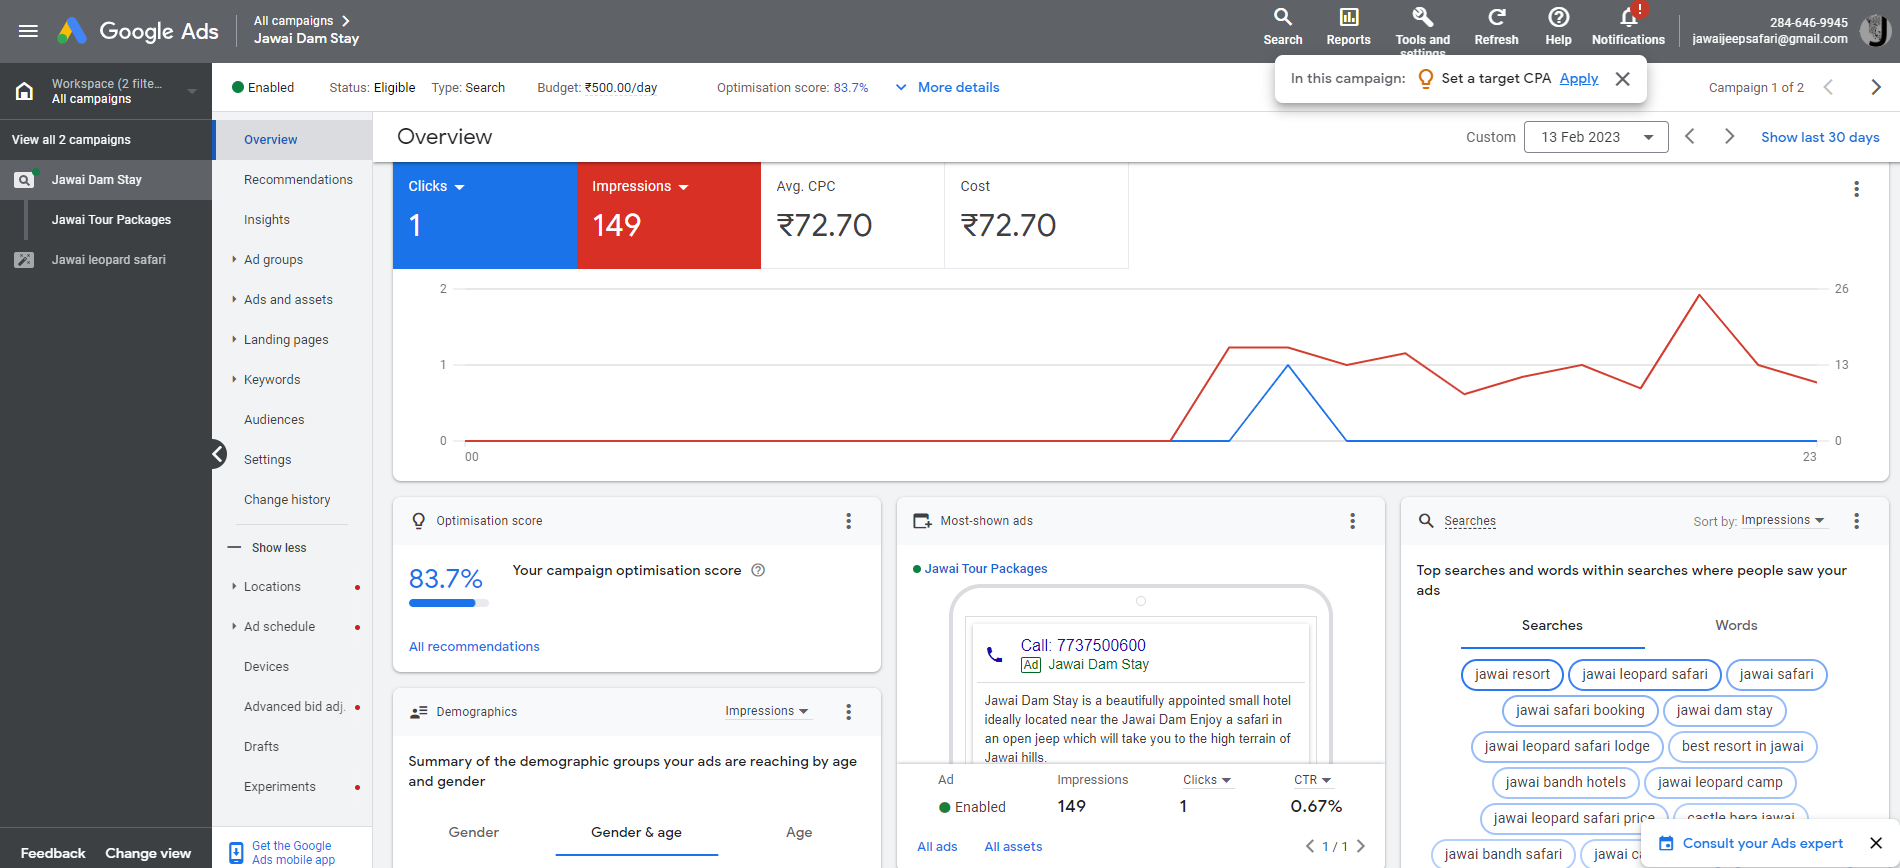The height and width of the screenshot is (868, 1900).
Task: Click the Google Ads logo
Action: pyautogui.click(x=138, y=31)
